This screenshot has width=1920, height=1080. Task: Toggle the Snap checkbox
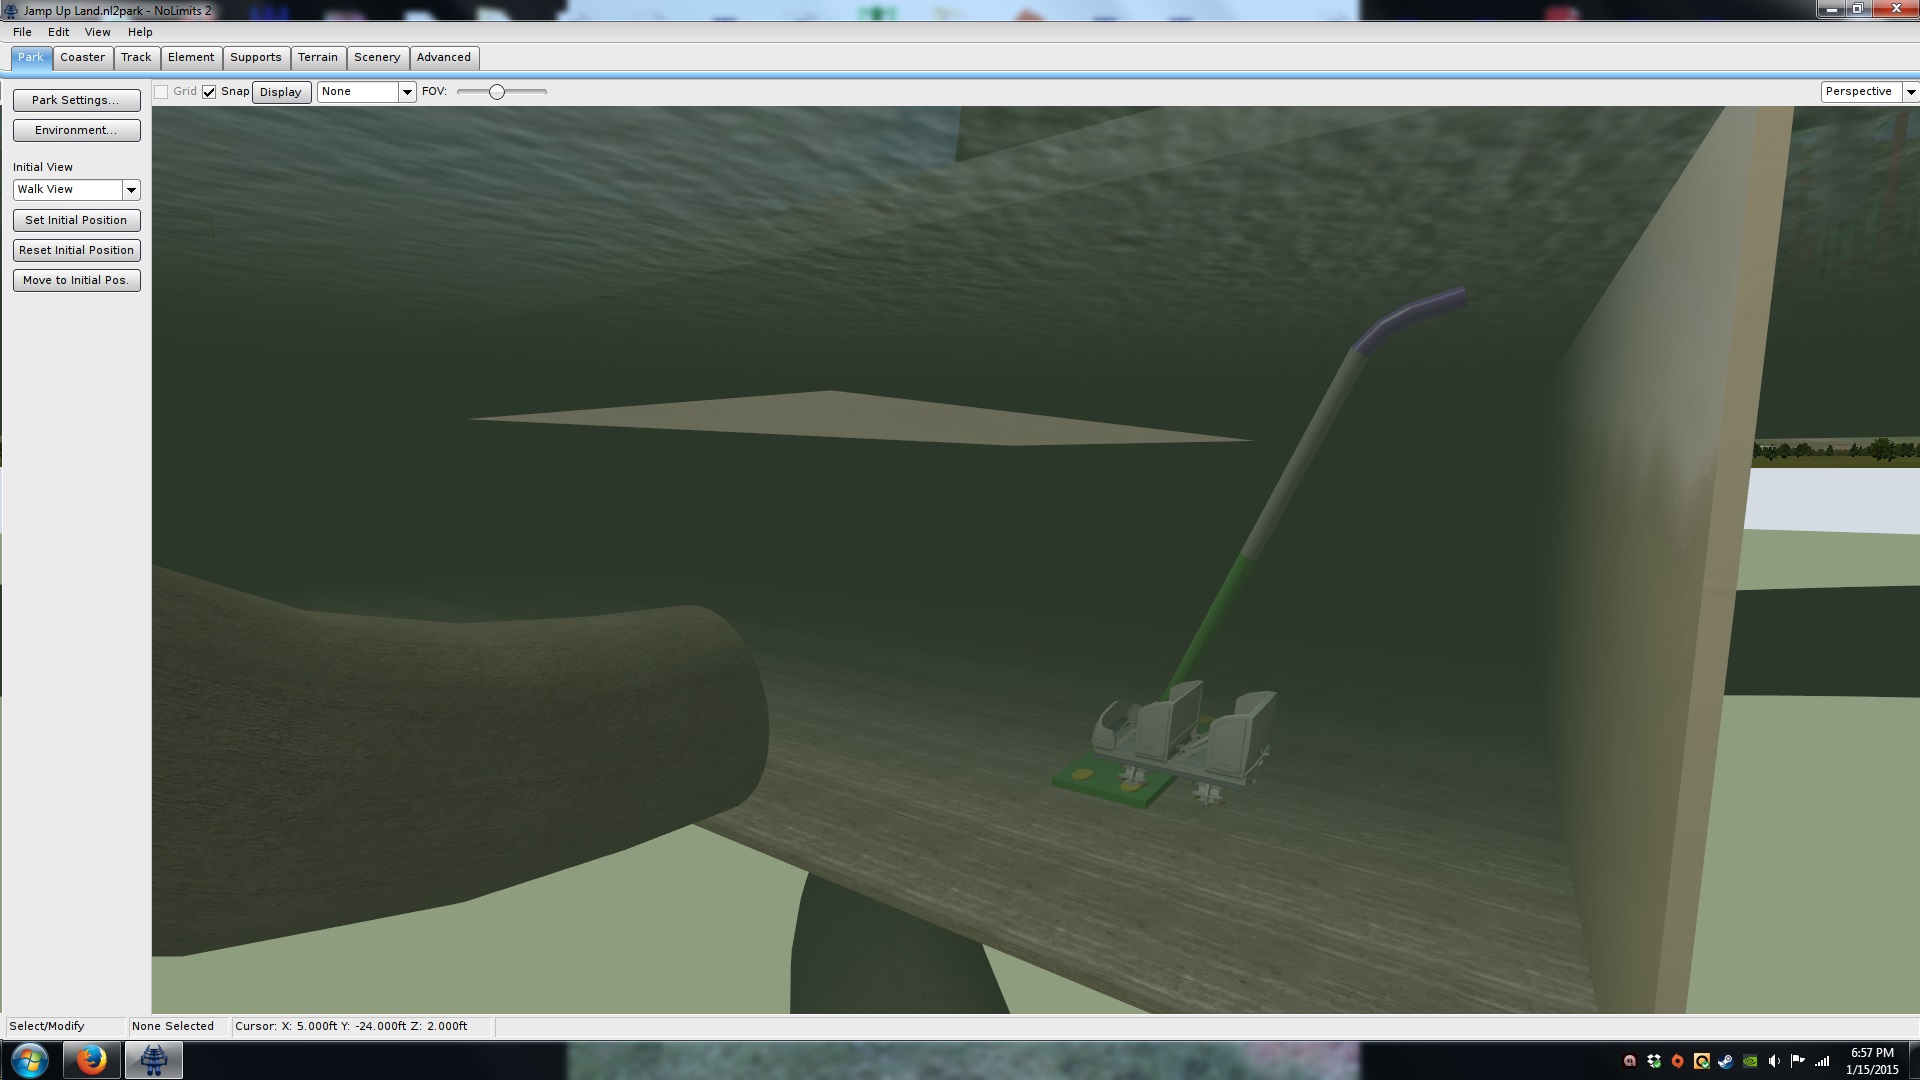pyautogui.click(x=209, y=92)
